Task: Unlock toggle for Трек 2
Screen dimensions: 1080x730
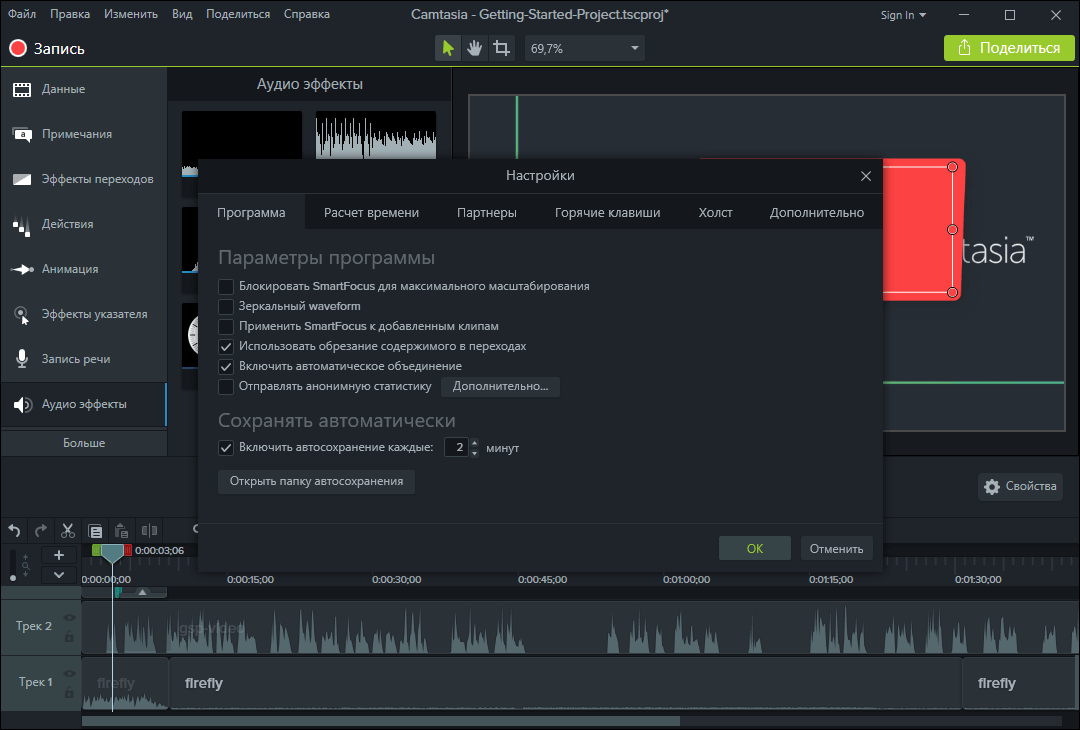Action: (x=69, y=637)
